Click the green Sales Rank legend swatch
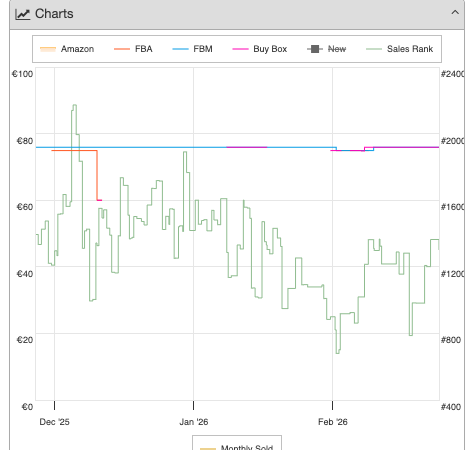474x450 pixels. pyautogui.click(x=374, y=49)
